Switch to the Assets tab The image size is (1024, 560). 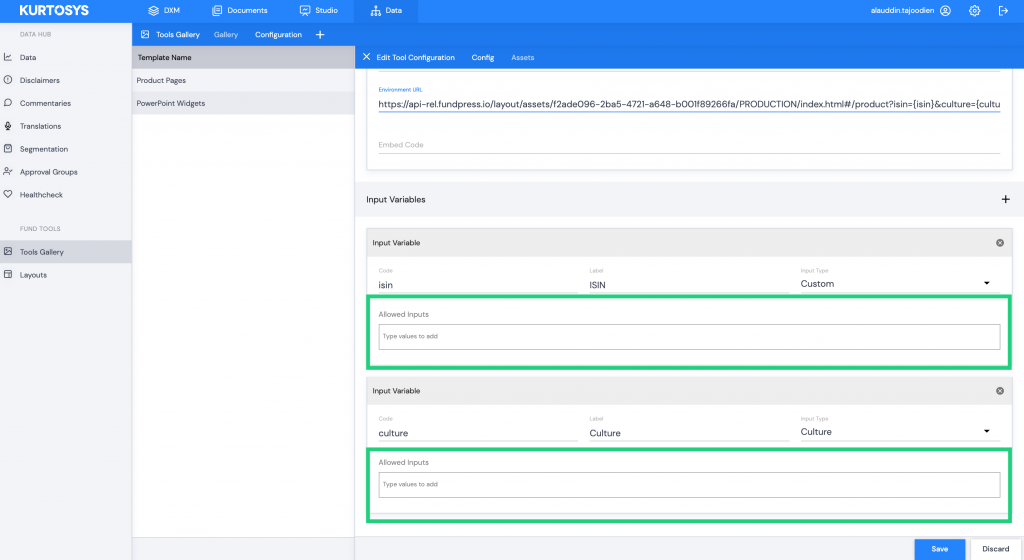click(x=522, y=57)
